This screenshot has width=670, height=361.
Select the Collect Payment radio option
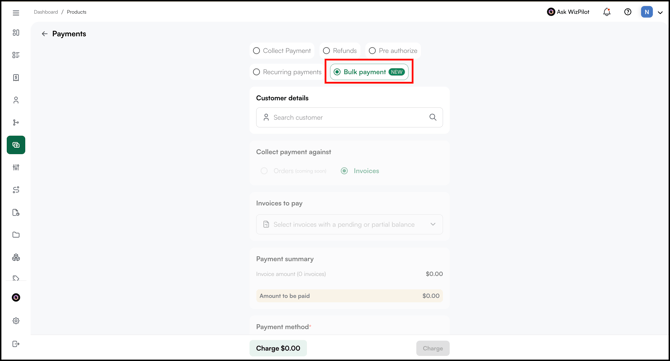pos(282,50)
